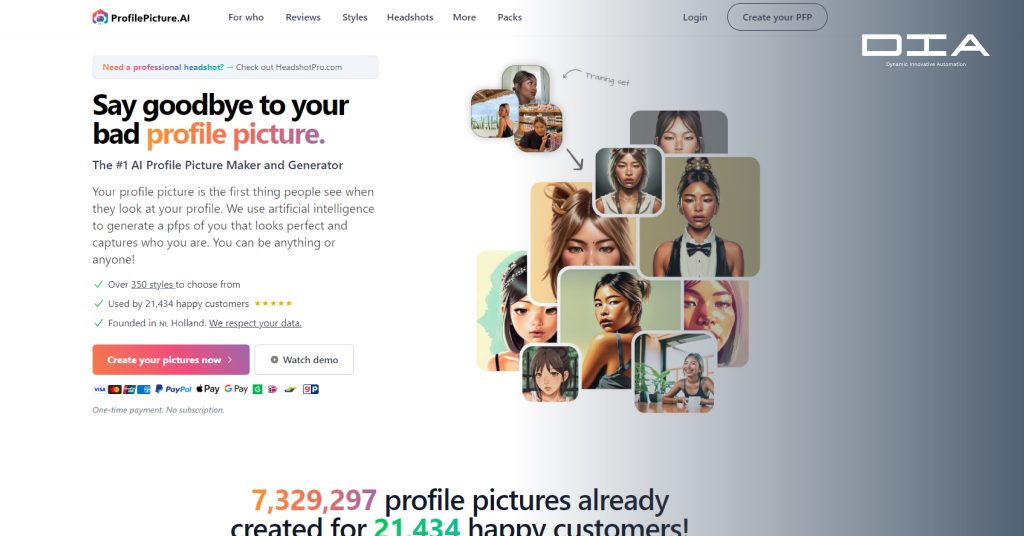The height and width of the screenshot is (536, 1024).
Task: Open the Packs page
Action: 509,18
